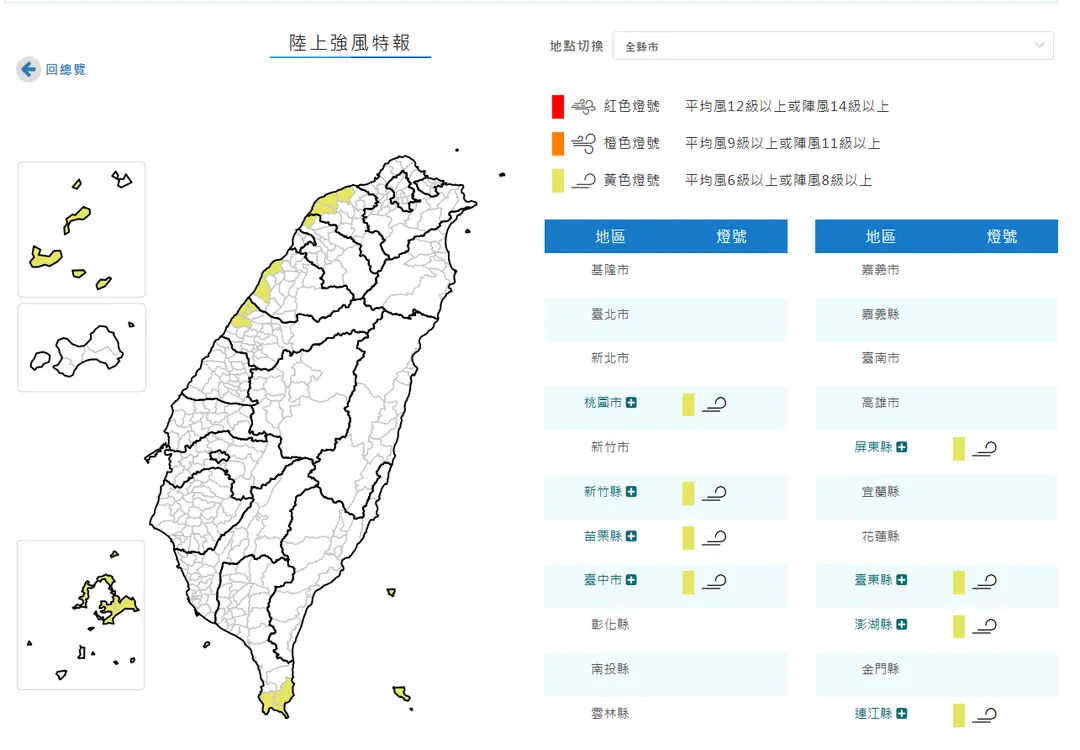Image resolution: width=1080 pixels, height=750 pixels.
Task: Click the 屏東縣 region link
Action: pos(873,447)
